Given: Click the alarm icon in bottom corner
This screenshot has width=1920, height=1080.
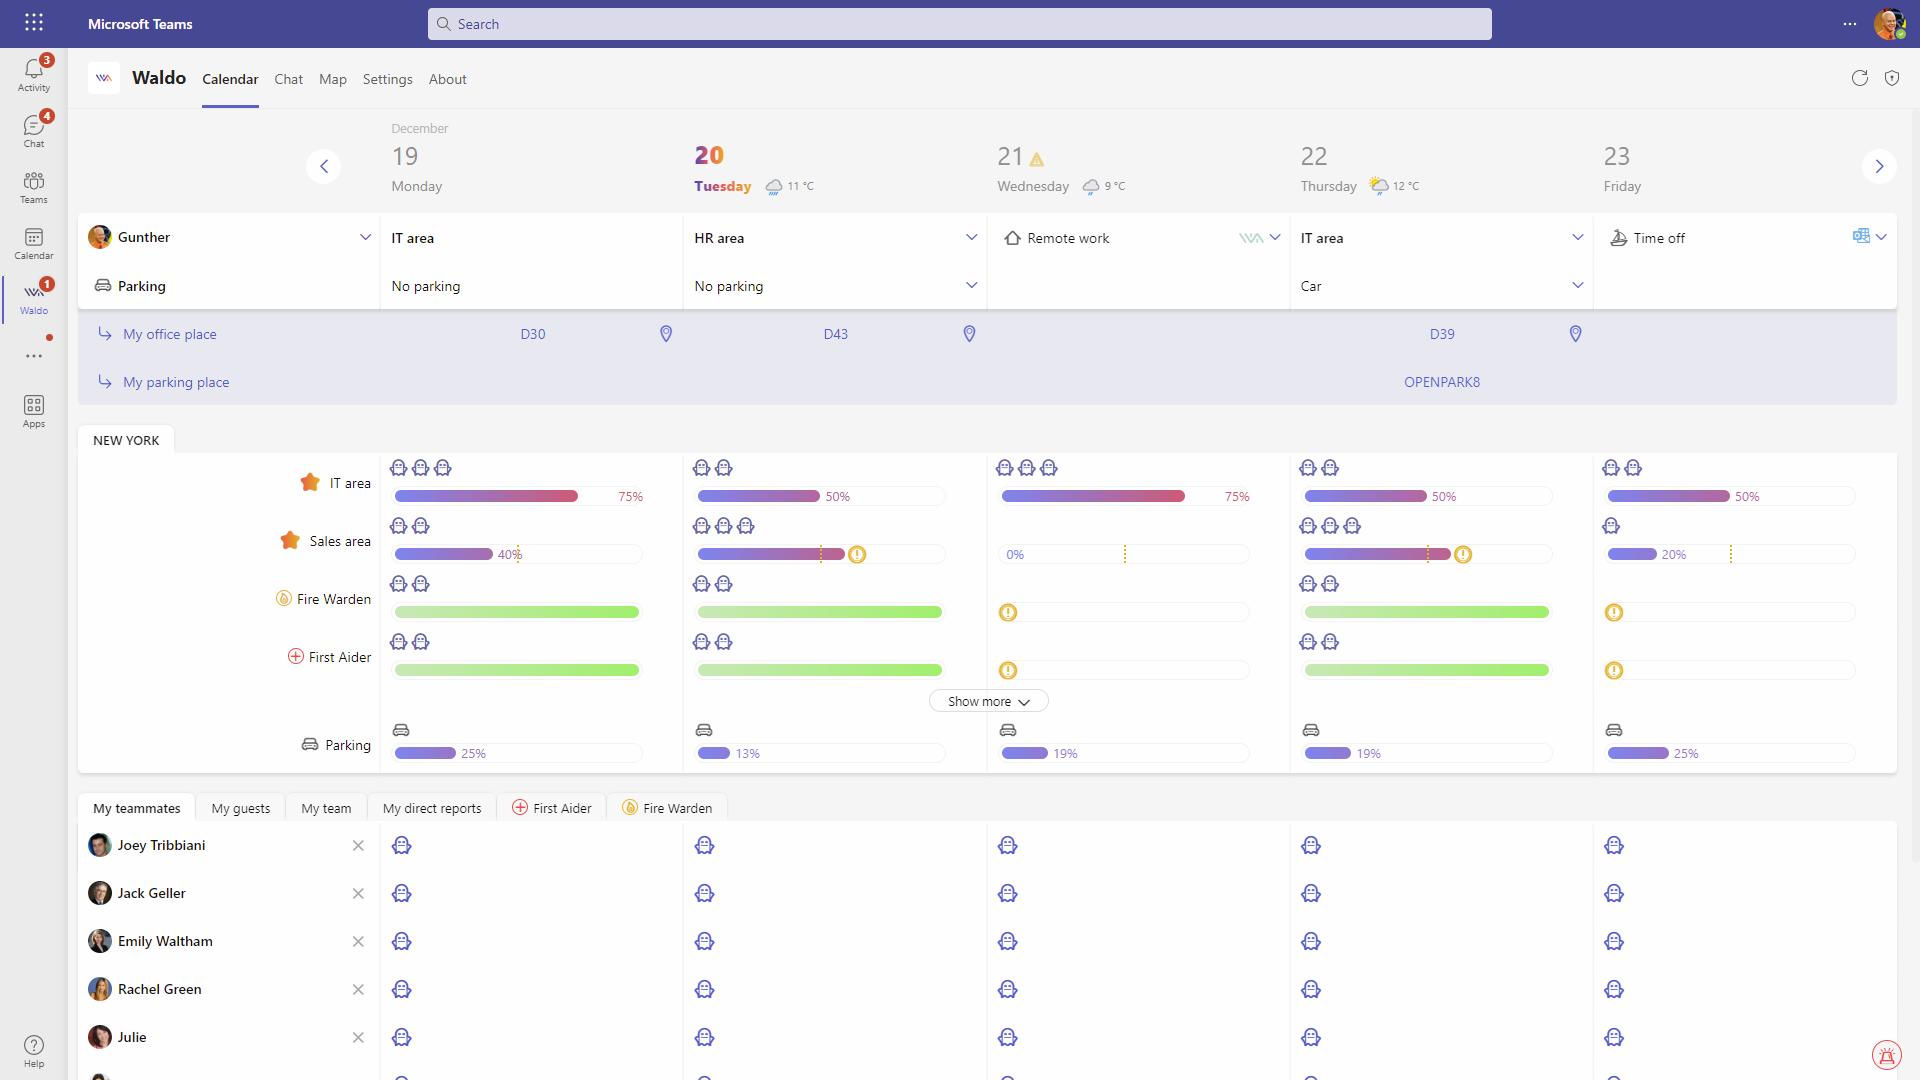Looking at the screenshot, I should 1887,1055.
